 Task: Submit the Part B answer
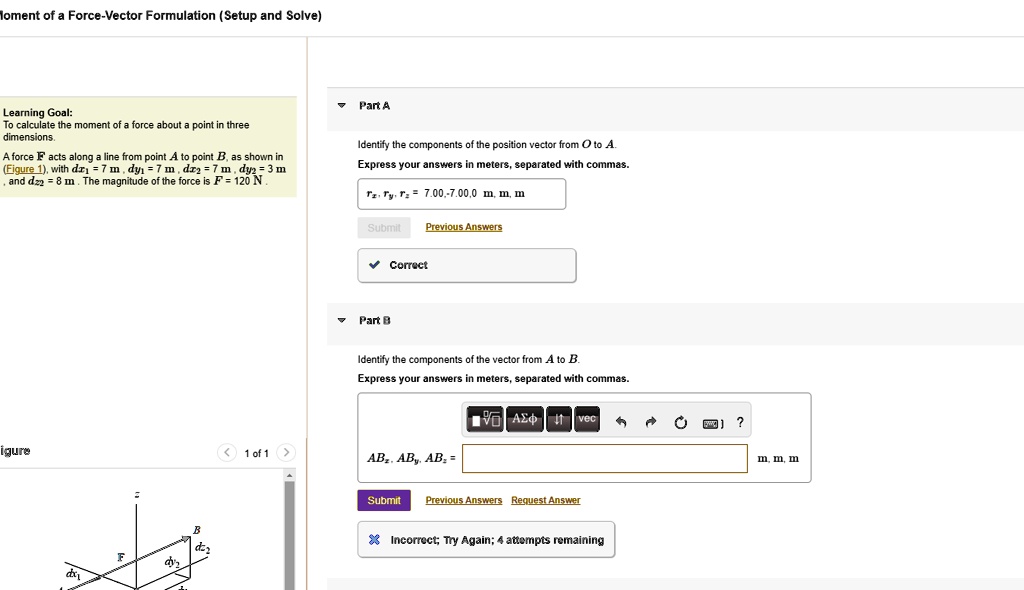click(x=384, y=500)
